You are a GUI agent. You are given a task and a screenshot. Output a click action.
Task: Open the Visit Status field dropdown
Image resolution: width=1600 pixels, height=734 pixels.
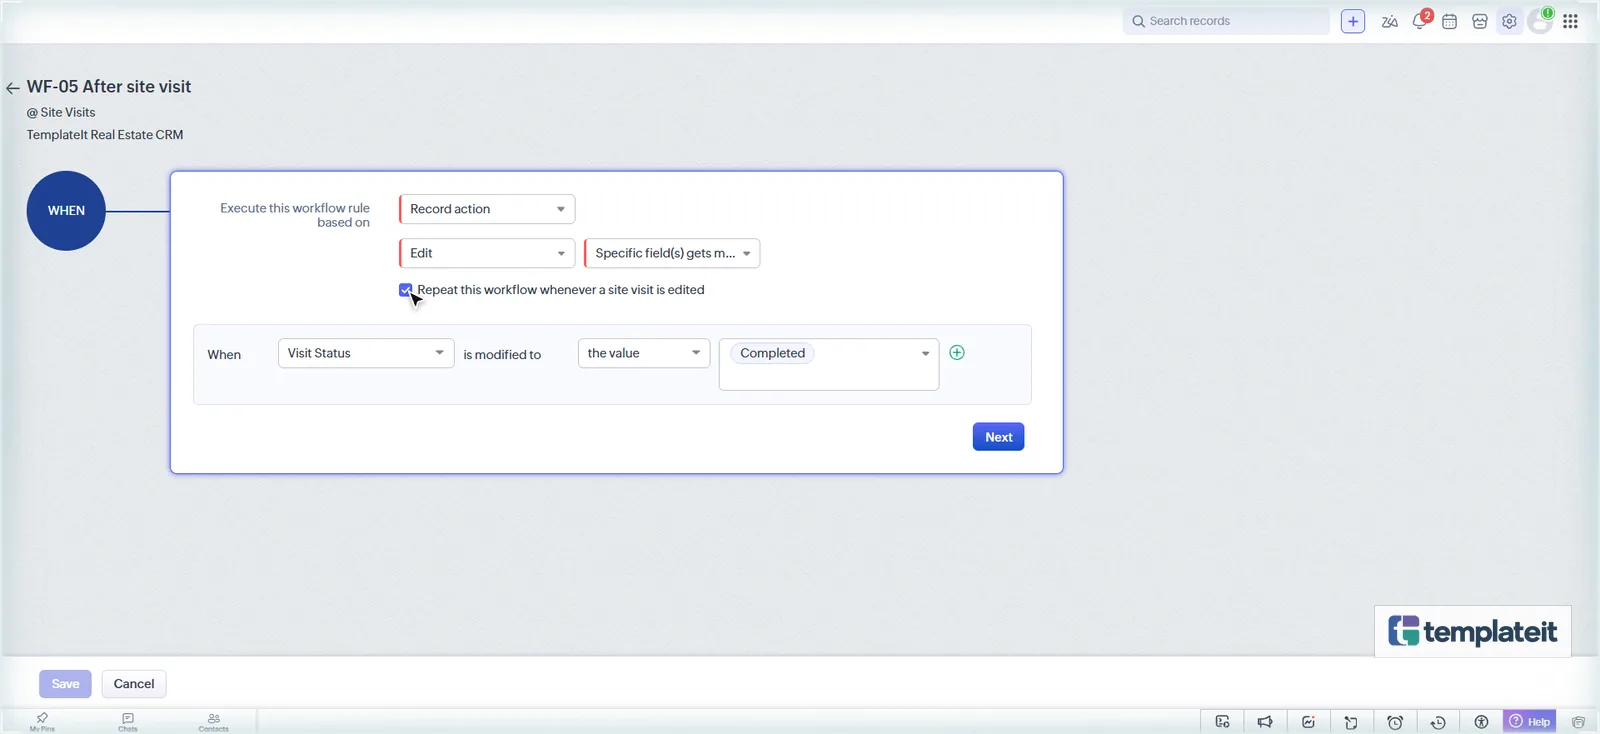[x=366, y=353]
